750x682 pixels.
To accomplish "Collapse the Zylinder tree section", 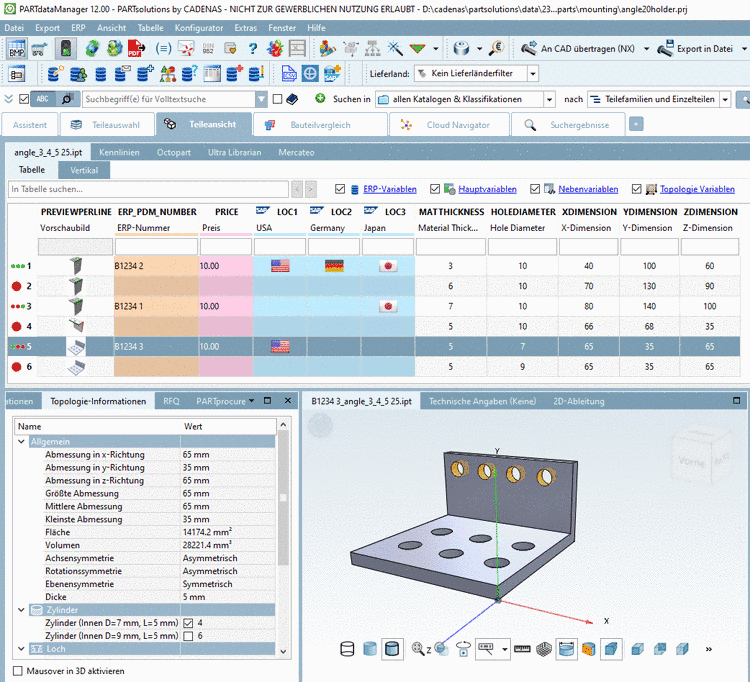I will pos(21,610).
